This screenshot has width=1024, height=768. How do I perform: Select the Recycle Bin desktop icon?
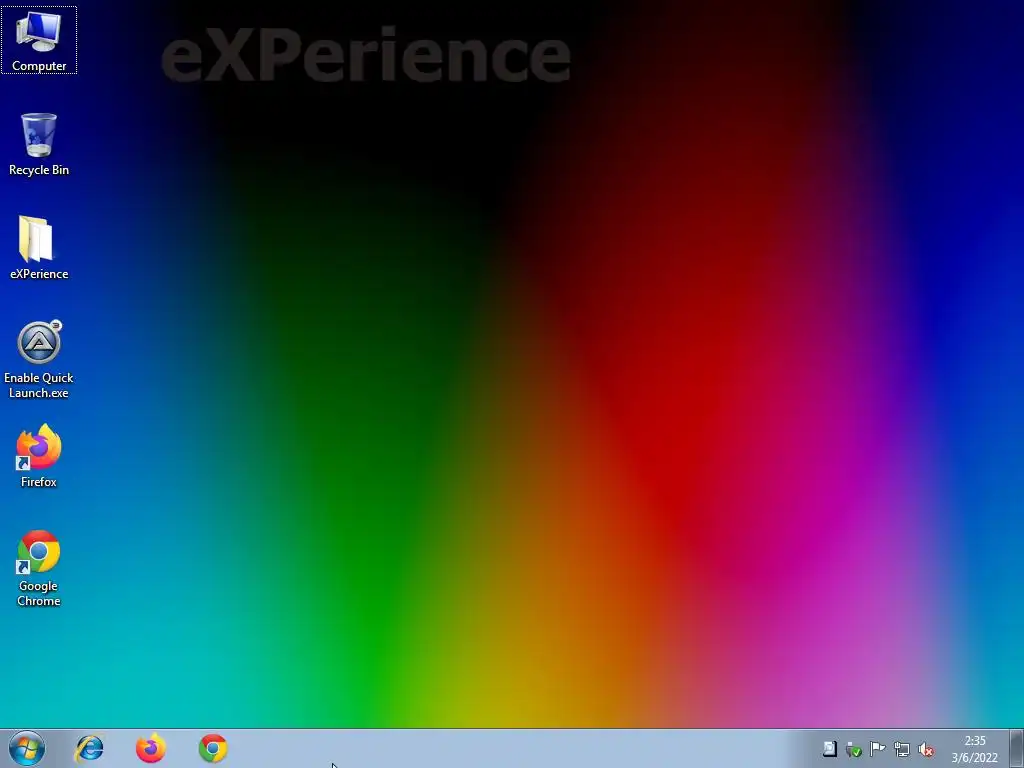pos(39,144)
